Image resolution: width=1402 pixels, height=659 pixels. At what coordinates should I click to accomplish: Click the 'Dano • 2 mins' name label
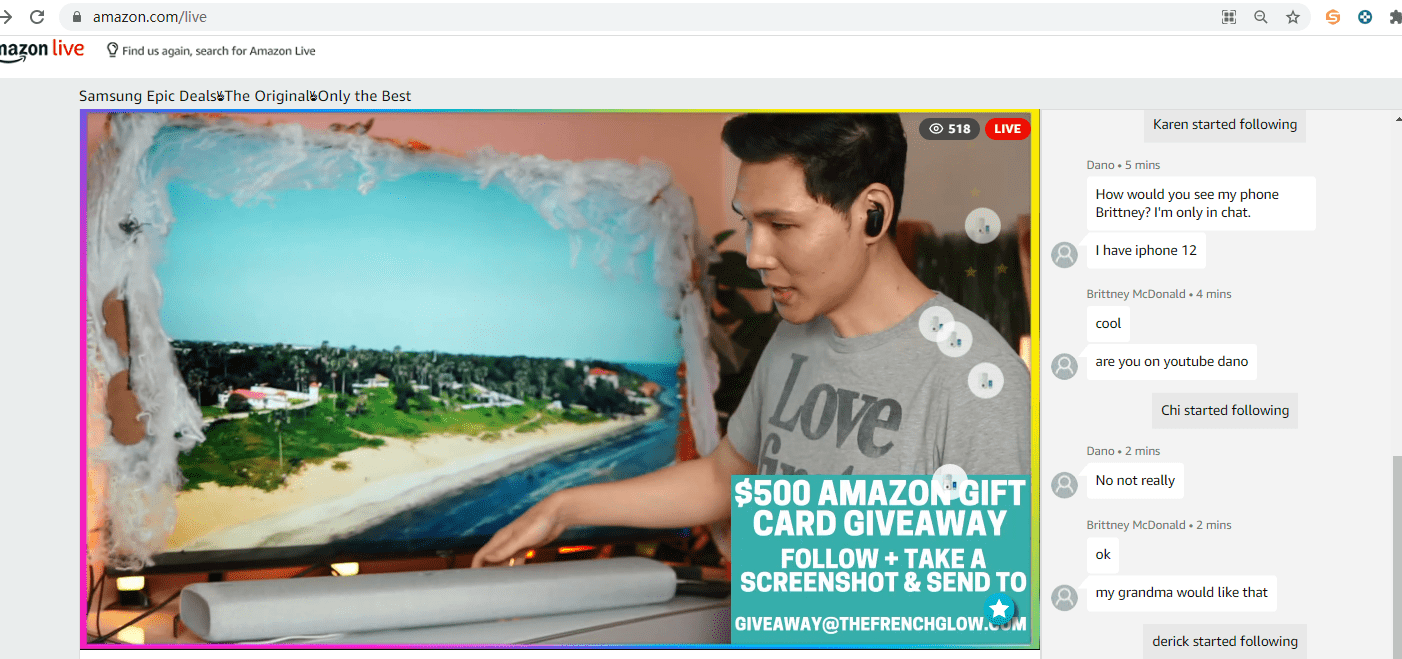(1123, 451)
